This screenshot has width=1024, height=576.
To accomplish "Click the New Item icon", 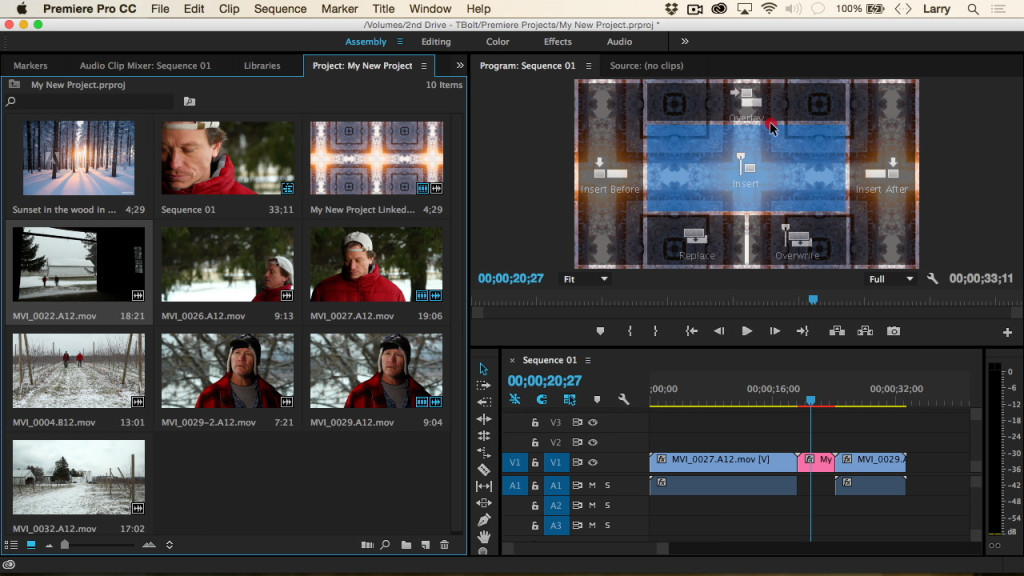I will 426,545.
